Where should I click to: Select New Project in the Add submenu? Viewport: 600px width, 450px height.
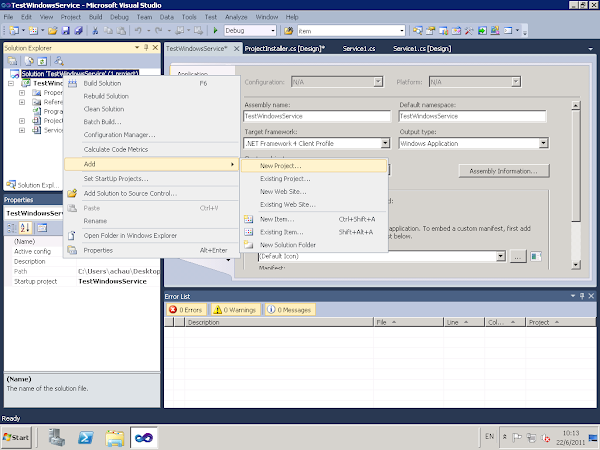pyautogui.click(x=314, y=166)
